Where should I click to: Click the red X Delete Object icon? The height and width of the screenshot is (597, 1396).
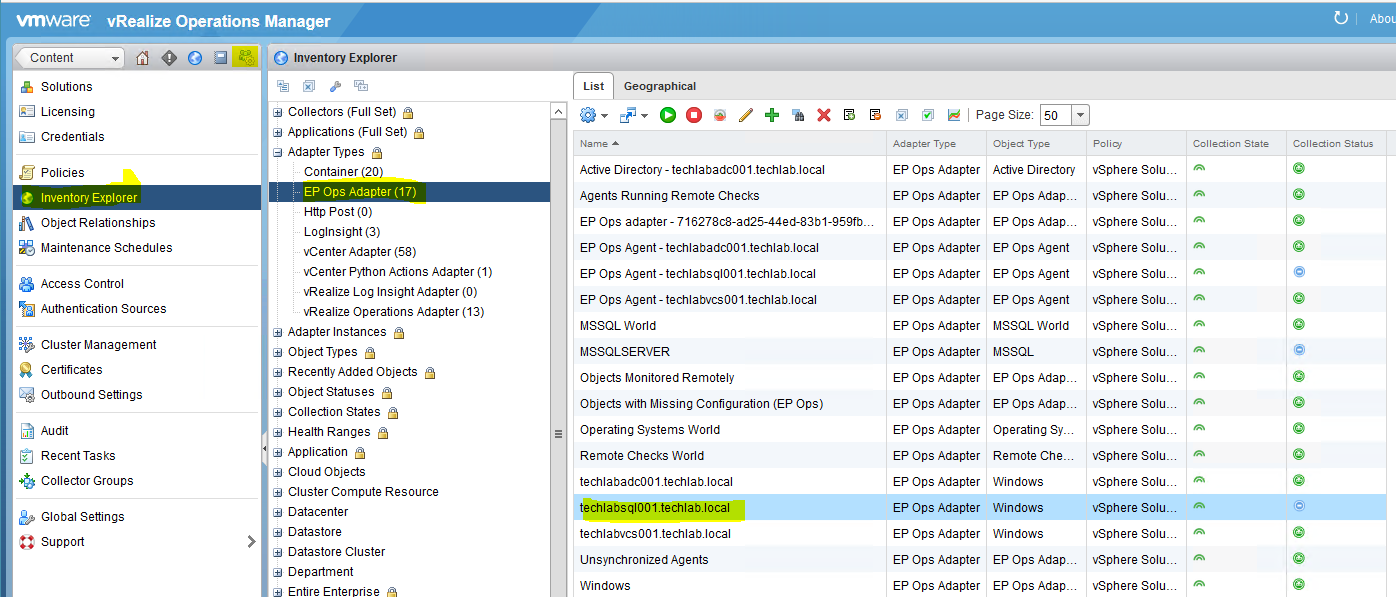[824, 115]
